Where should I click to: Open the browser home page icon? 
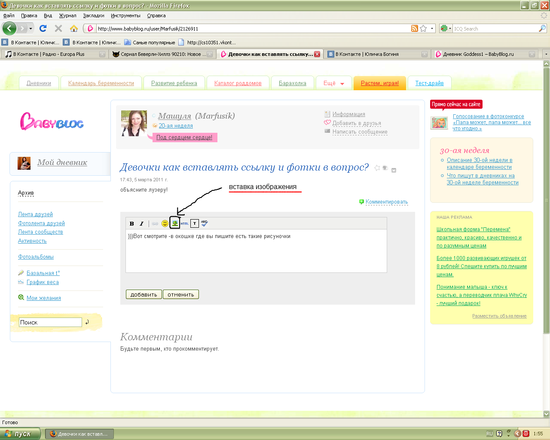(x=74, y=28)
